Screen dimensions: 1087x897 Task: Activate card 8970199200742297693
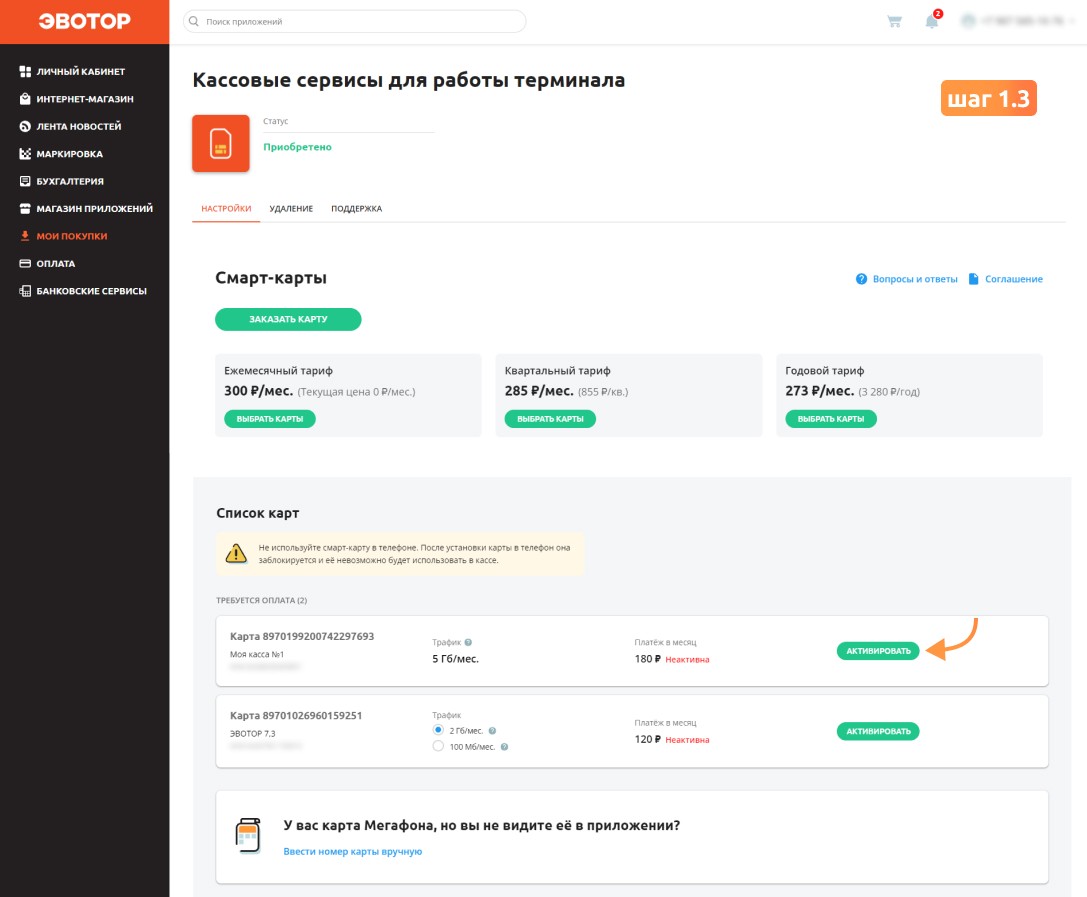tap(878, 651)
